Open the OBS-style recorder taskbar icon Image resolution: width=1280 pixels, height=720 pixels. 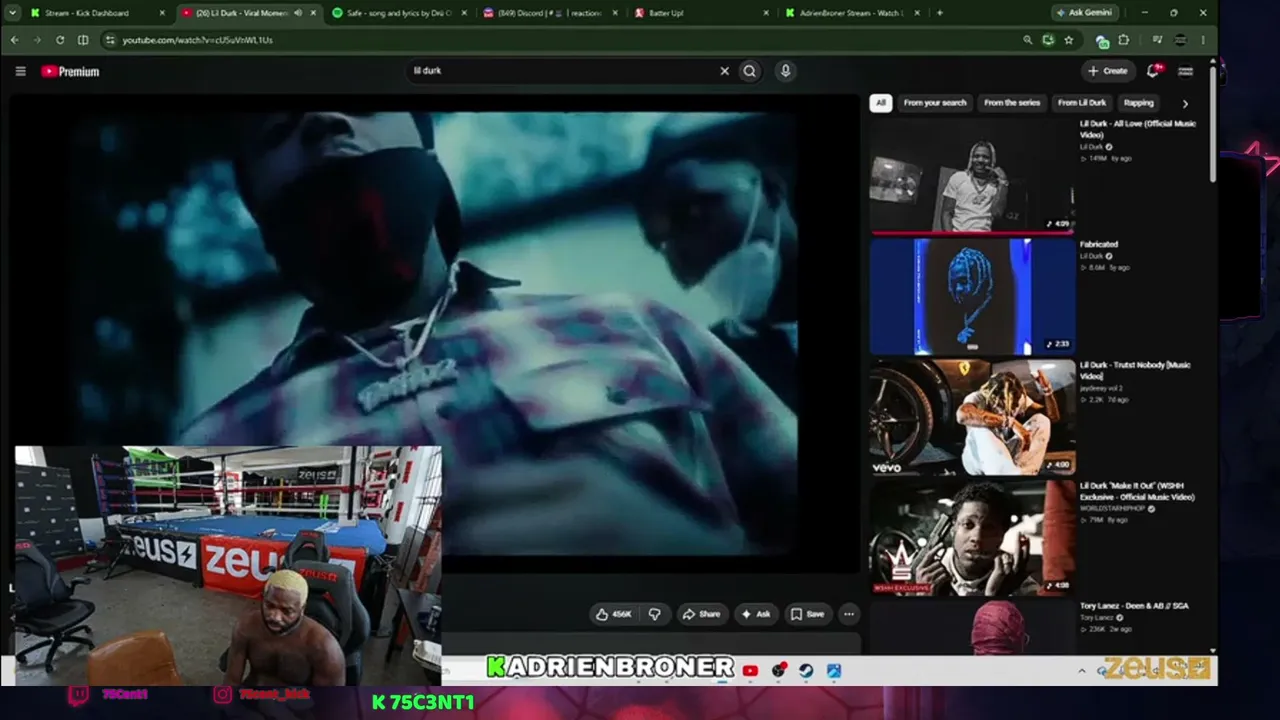click(x=778, y=671)
